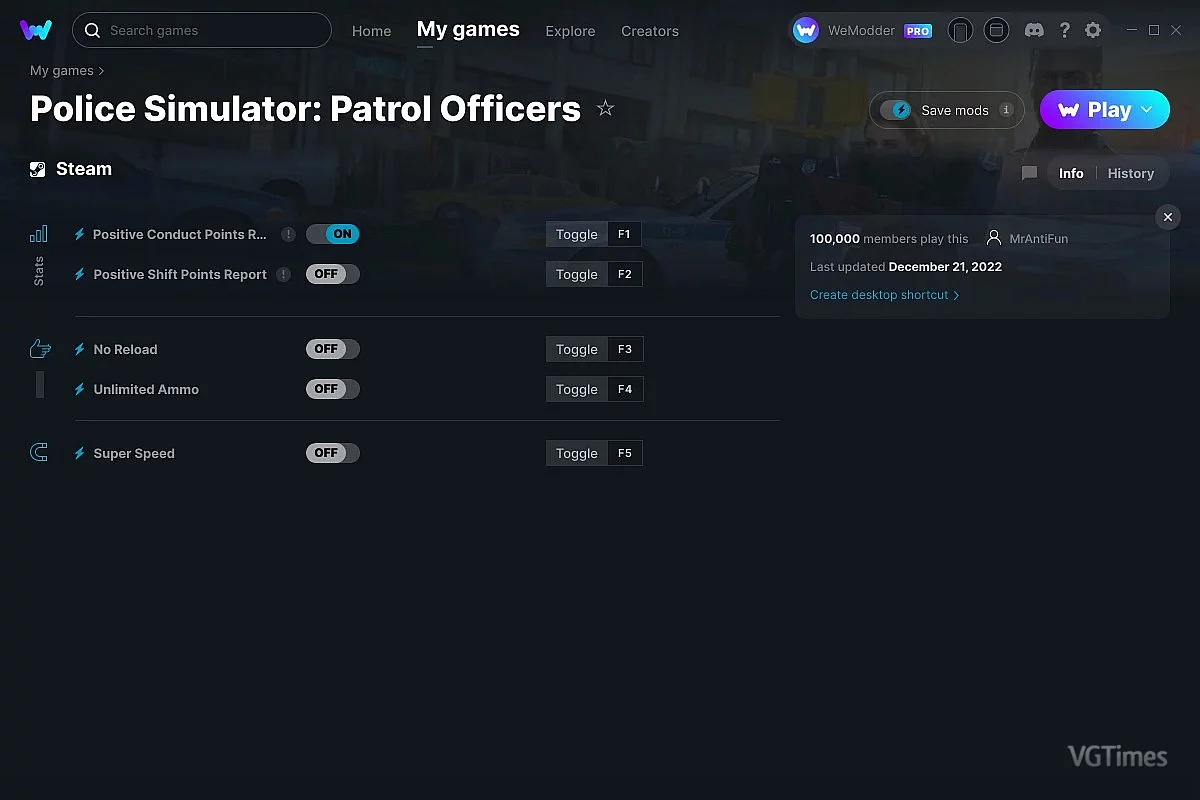
Task: Select the weapons pointing-hand category icon
Action: pos(40,349)
